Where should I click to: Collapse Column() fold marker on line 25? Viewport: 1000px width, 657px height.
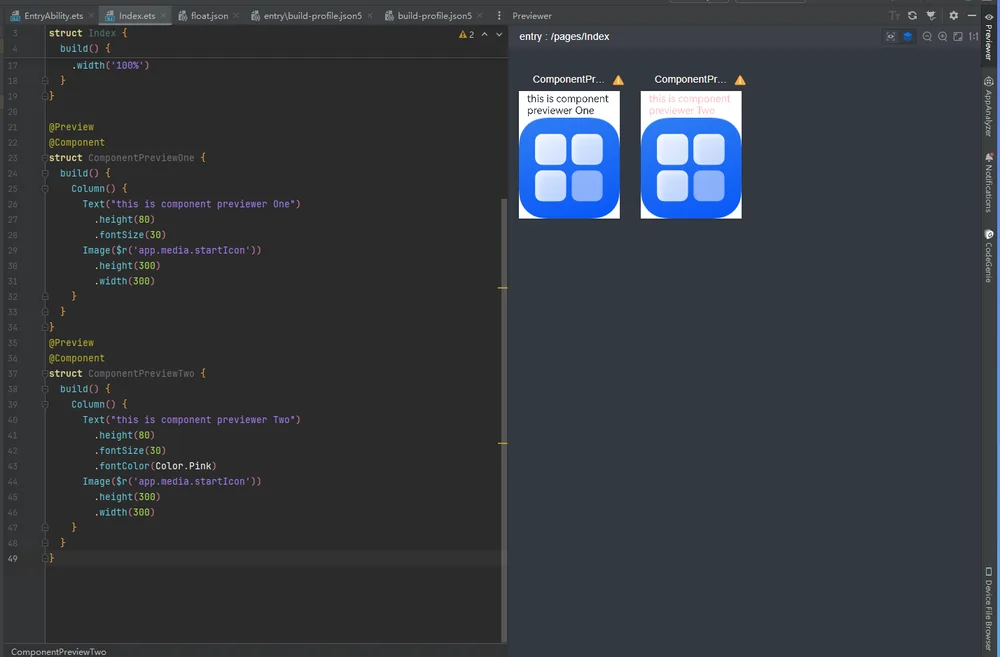45,189
